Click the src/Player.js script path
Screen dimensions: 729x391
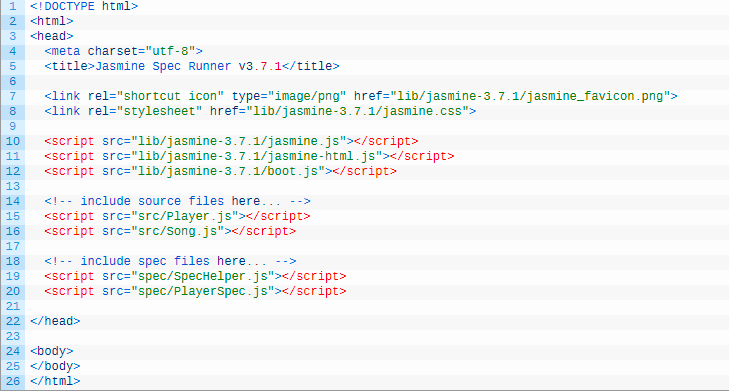point(188,216)
